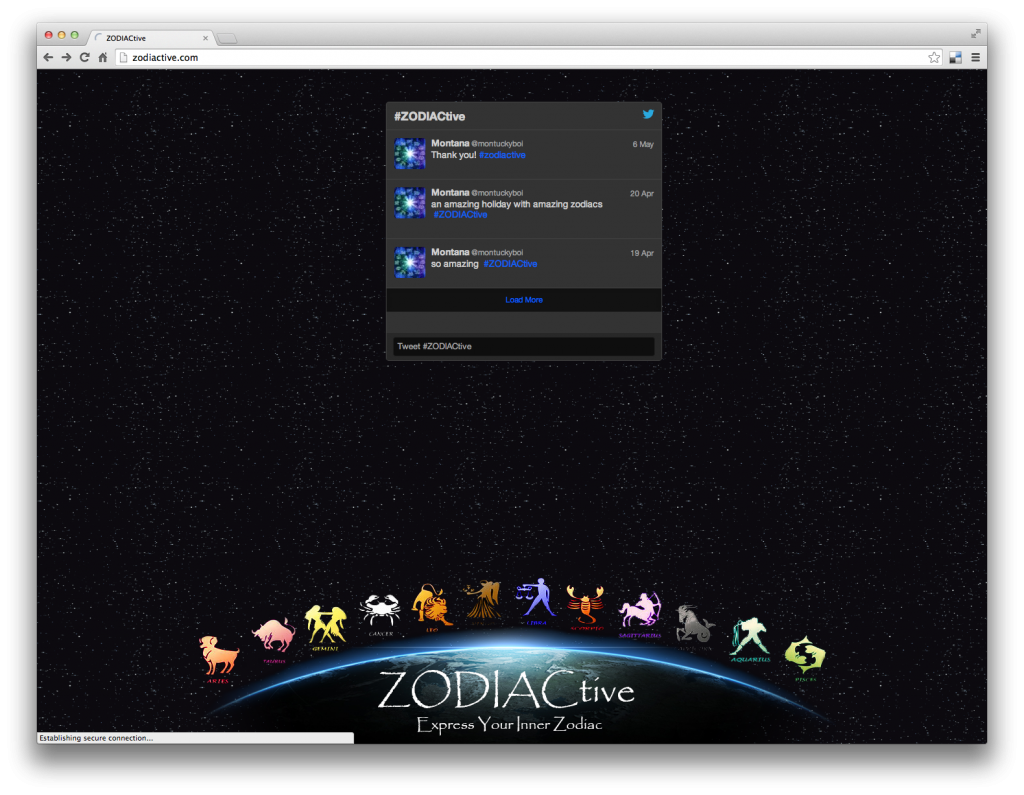Open the #zodiactive hashtag link in Montana's tweet

pos(502,155)
